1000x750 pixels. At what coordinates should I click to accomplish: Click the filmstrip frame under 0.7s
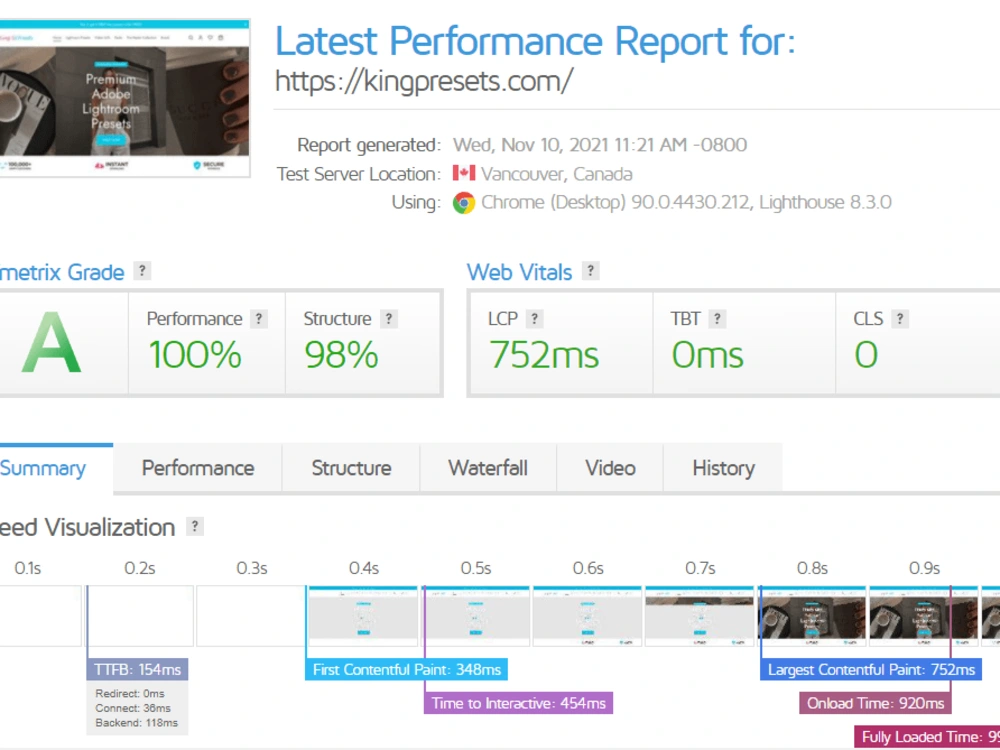tap(700, 616)
